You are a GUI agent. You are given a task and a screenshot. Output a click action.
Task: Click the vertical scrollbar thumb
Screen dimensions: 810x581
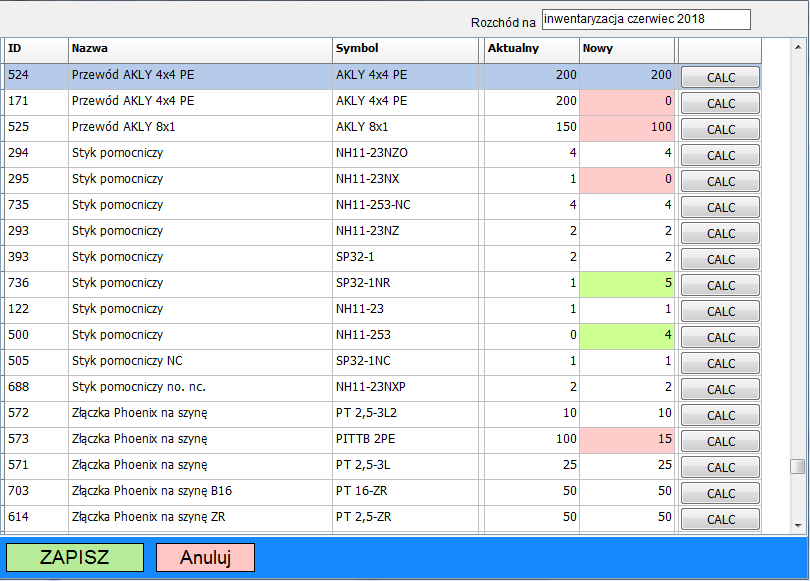click(x=798, y=466)
